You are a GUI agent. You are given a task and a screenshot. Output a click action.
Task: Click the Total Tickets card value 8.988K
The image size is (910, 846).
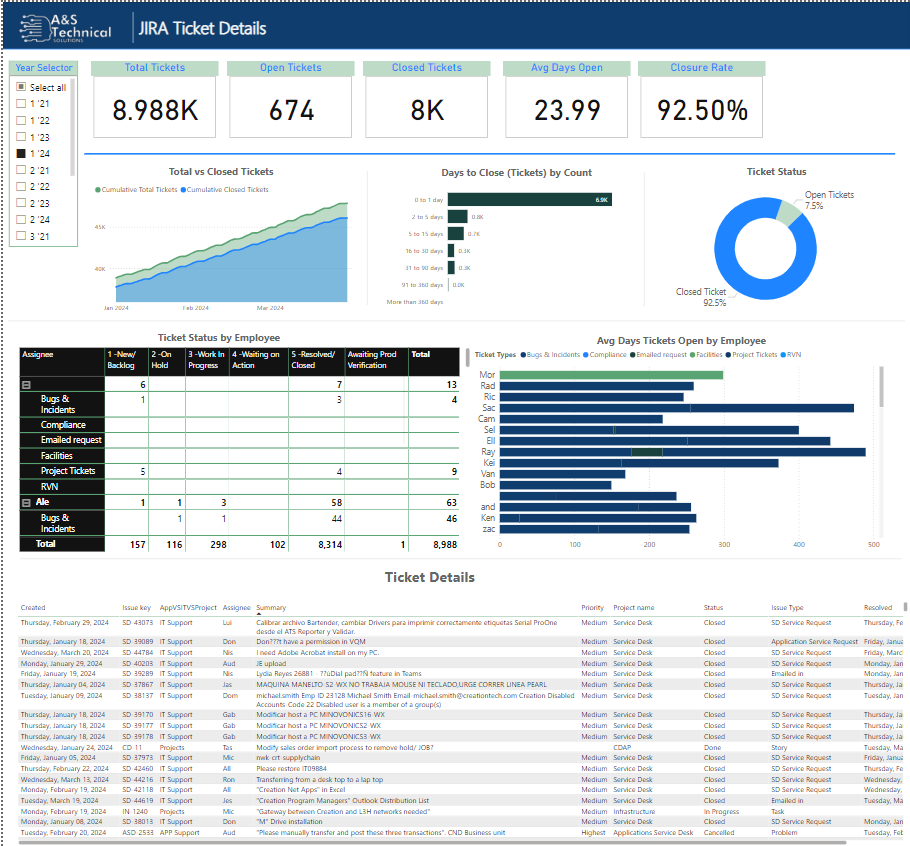(155, 110)
